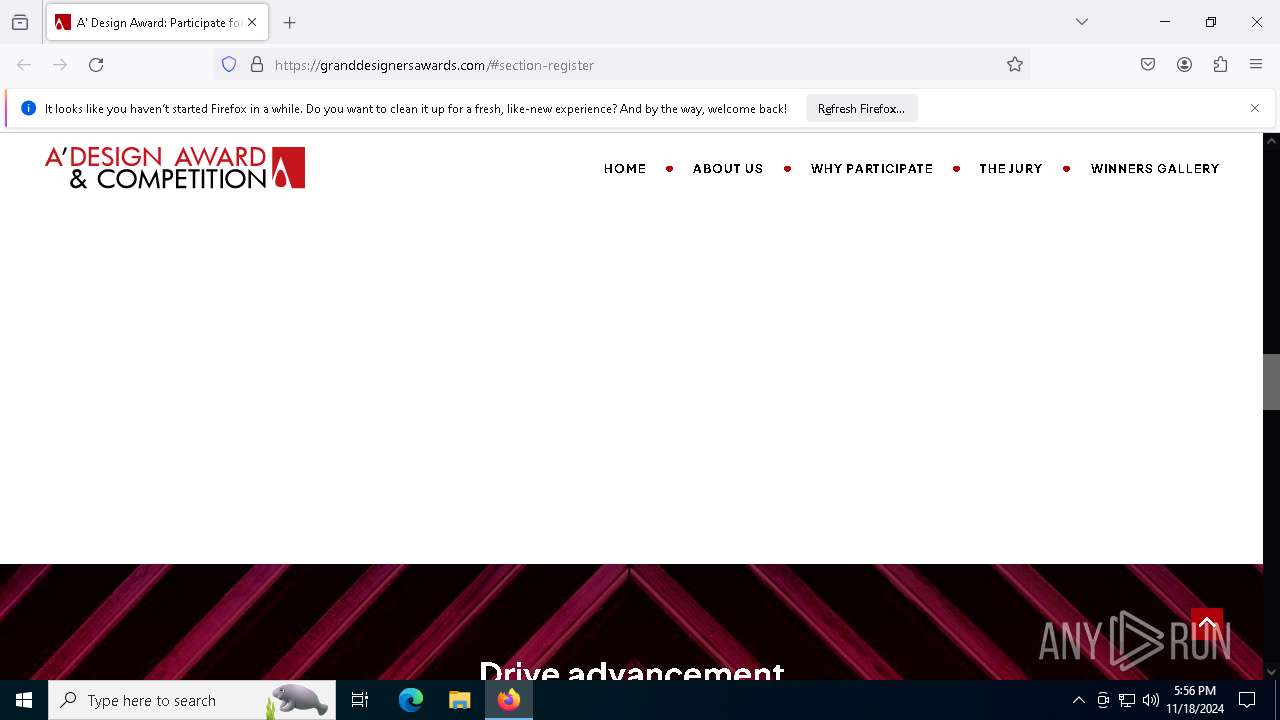1280x720 pixels.
Task: Open the HOME menu item
Action: point(625,169)
